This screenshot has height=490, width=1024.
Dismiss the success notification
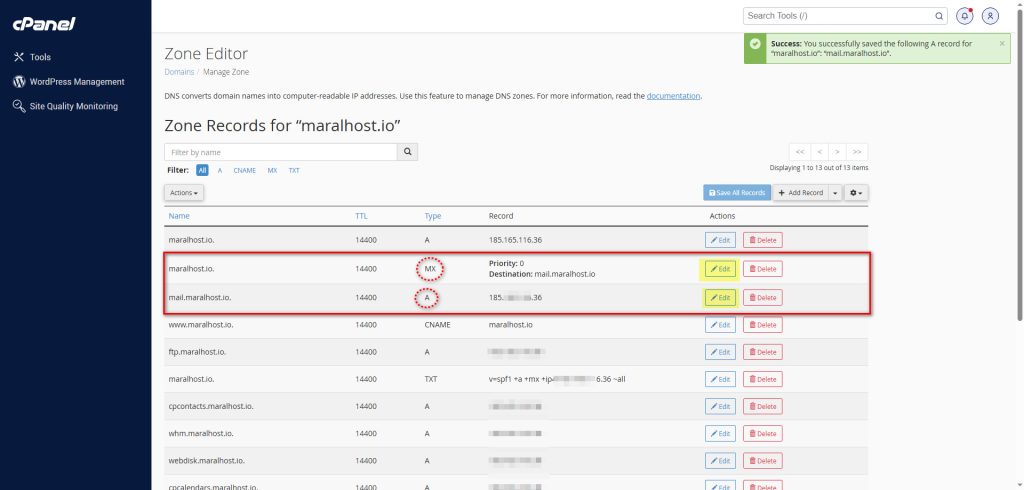click(1002, 44)
